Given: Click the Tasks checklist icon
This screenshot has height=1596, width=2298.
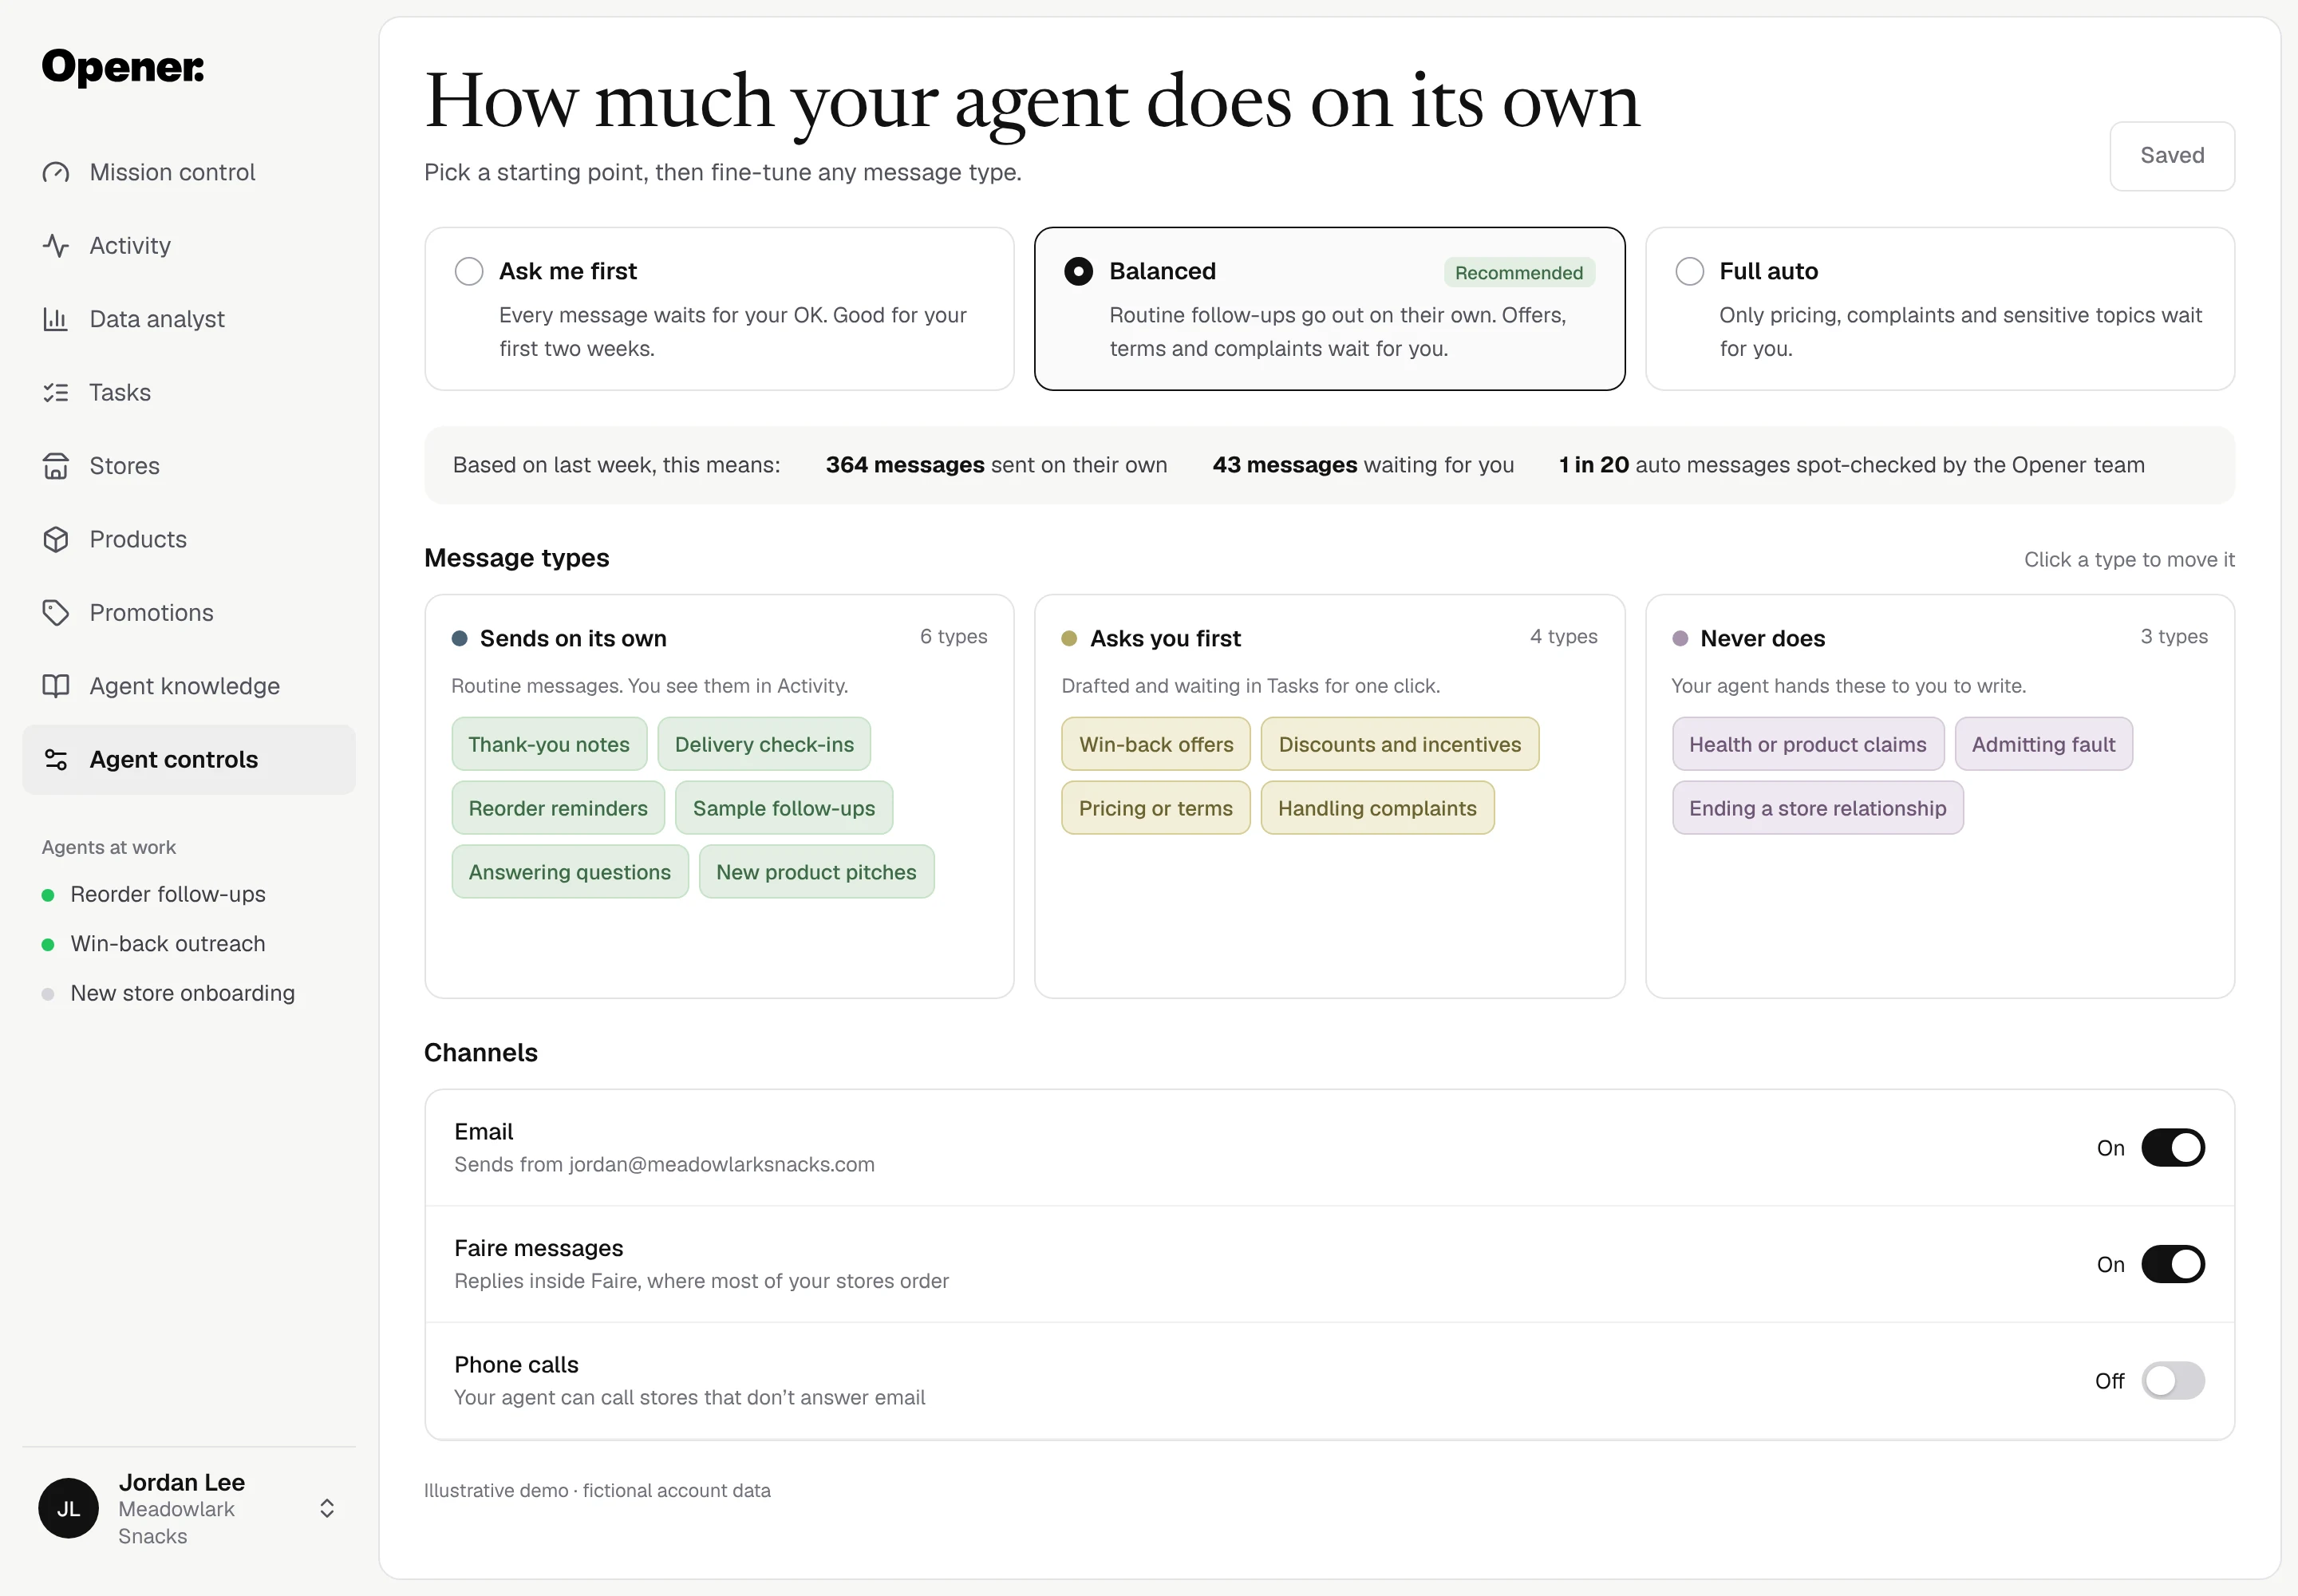Looking at the screenshot, I should [x=56, y=393].
